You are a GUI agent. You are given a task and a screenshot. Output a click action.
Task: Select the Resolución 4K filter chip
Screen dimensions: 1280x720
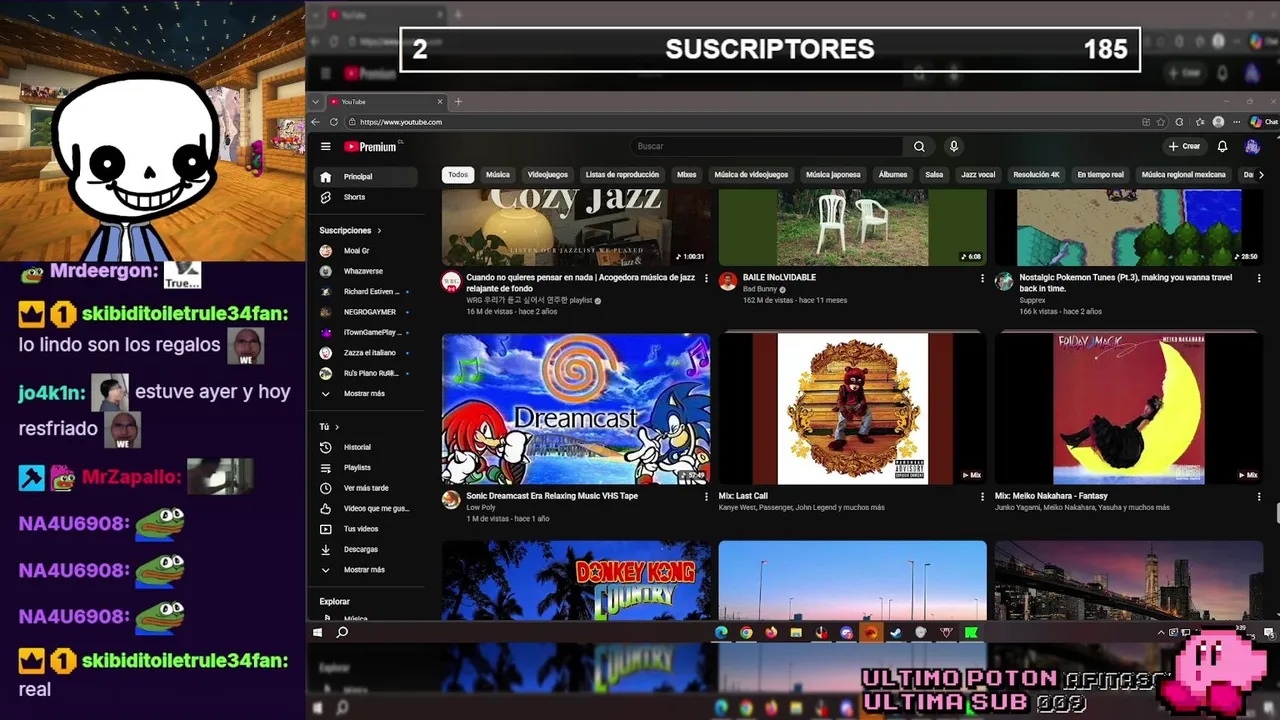tap(1036, 174)
